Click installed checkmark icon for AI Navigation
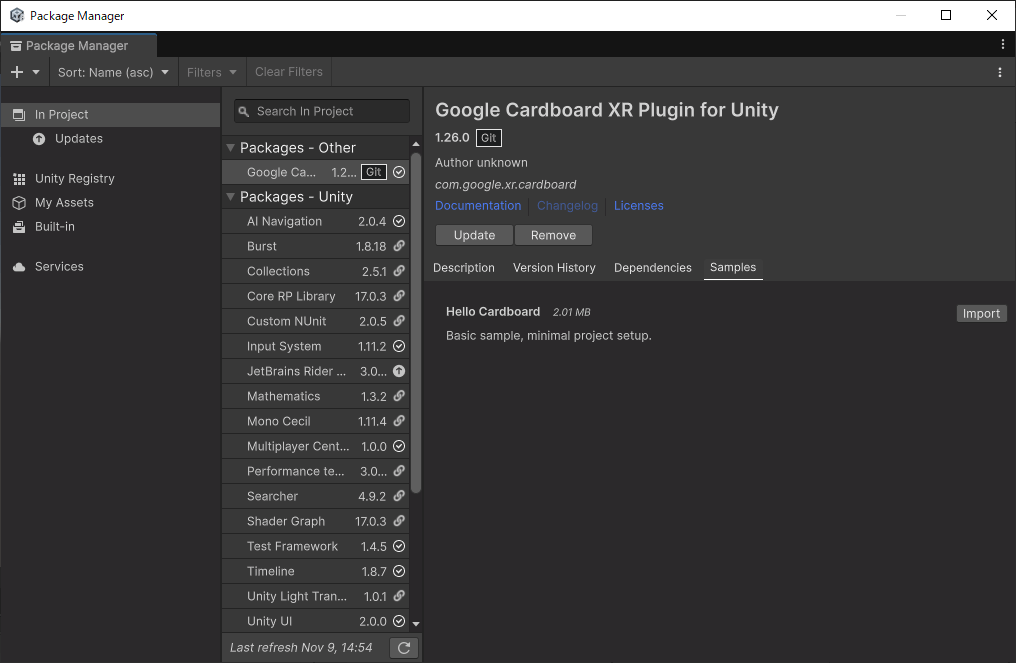This screenshot has width=1016, height=663. click(x=399, y=222)
